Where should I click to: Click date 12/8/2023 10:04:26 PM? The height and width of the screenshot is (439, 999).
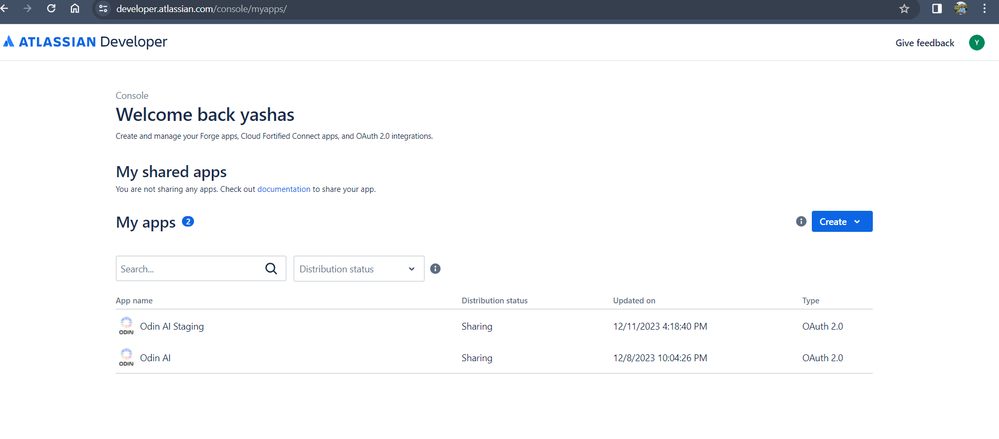[x=660, y=358]
